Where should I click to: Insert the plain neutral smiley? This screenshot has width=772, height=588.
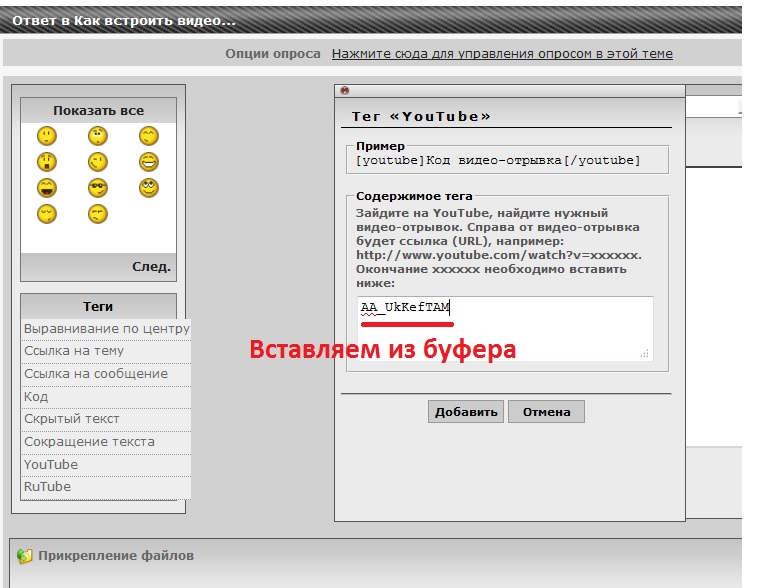47,136
